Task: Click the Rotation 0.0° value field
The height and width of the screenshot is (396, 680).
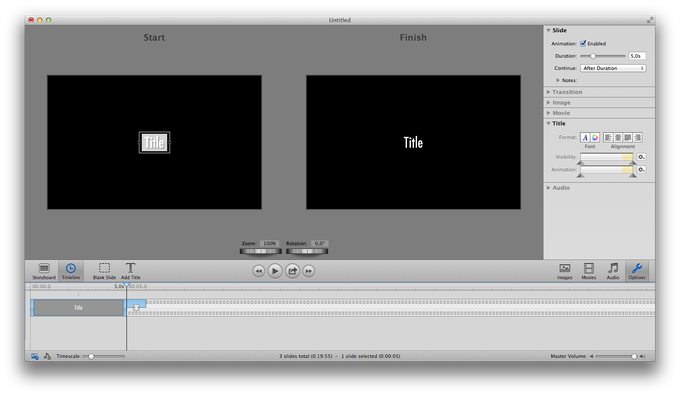Action: 320,243
